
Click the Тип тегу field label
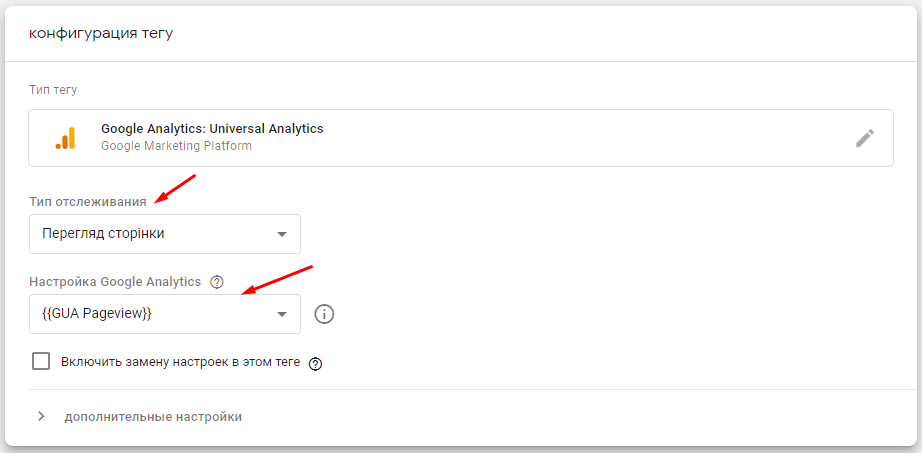53,90
